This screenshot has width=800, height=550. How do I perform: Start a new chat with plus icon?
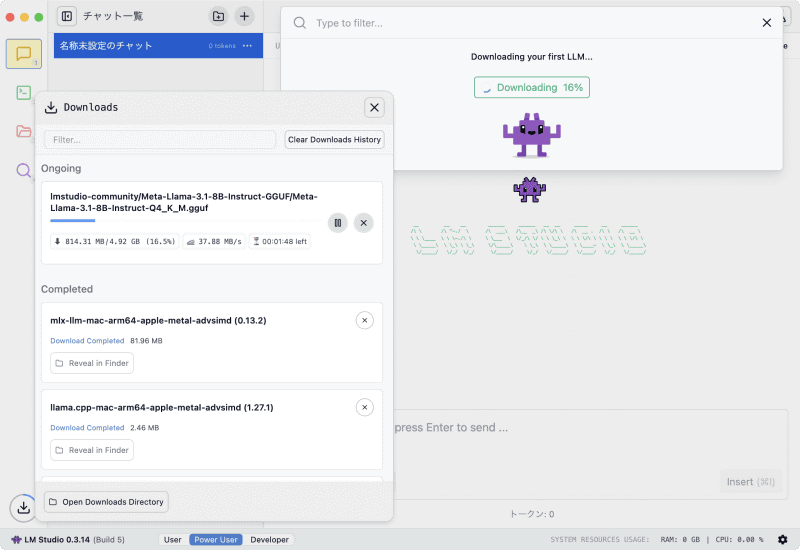pos(244,16)
